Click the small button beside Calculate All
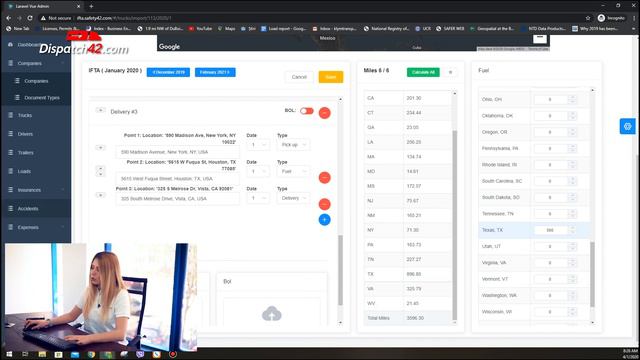Image resolution: width=640 pixels, height=360 pixels. point(451,72)
